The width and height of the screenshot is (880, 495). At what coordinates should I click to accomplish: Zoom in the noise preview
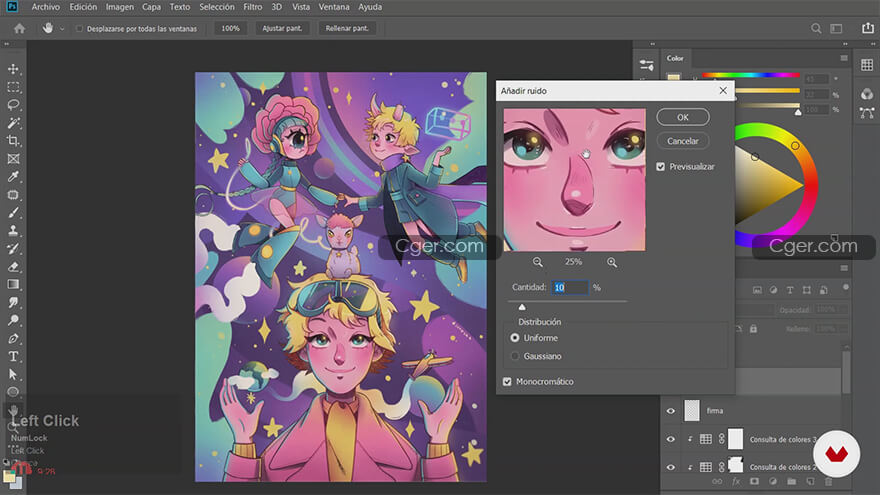tap(612, 262)
